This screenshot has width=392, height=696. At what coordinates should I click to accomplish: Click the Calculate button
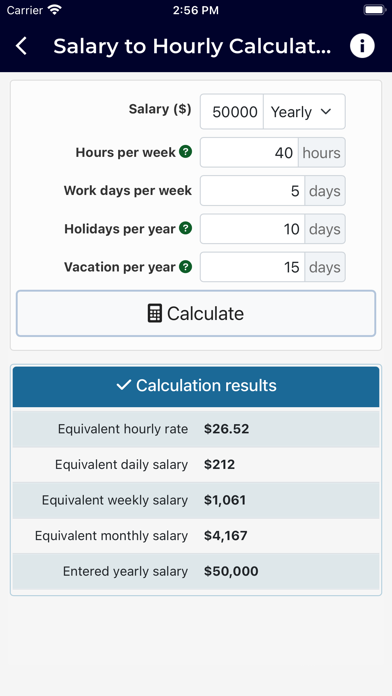196,313
